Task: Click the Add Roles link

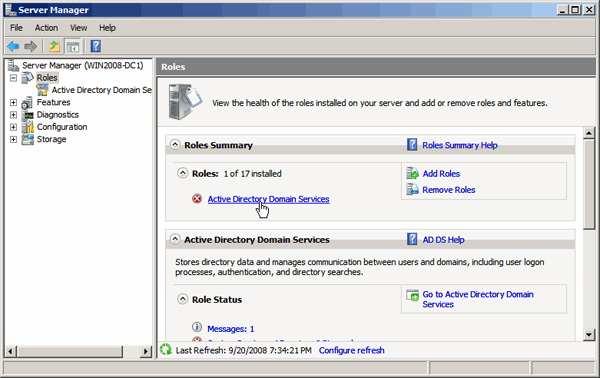Action: tap(441, 174)
